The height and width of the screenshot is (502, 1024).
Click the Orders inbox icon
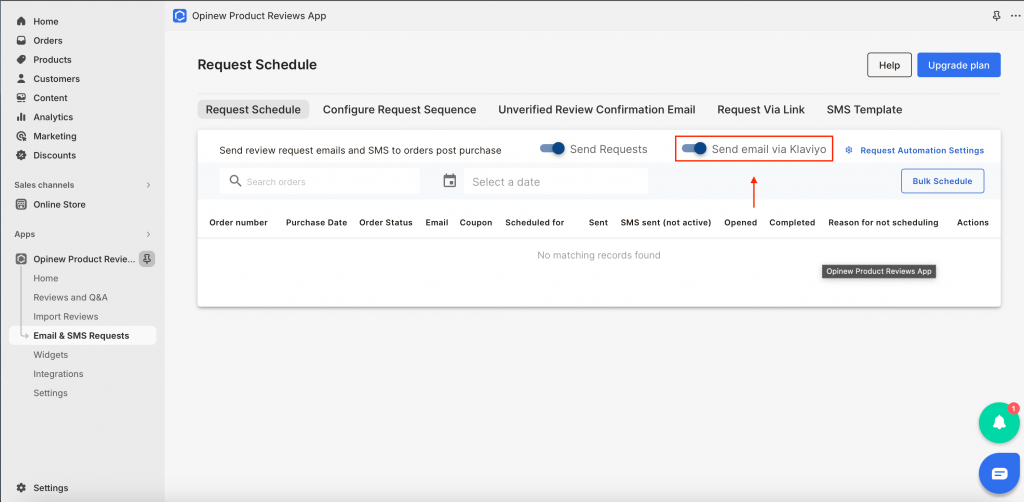point(21,40)
